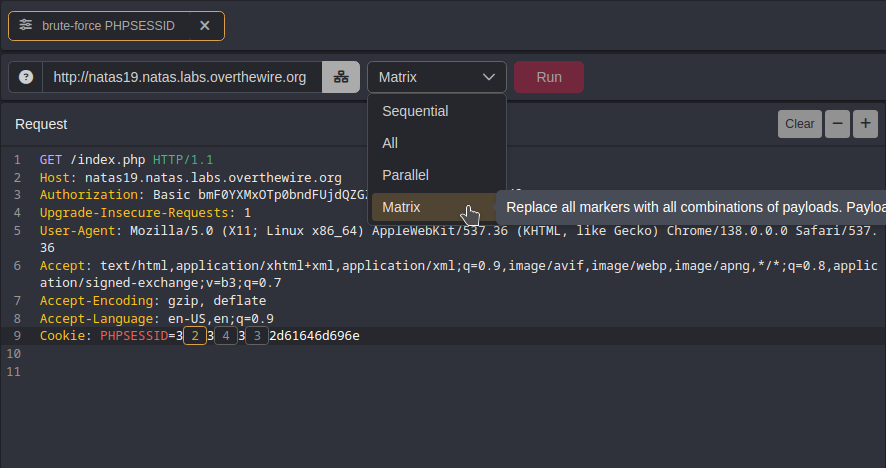Increase font size with the plus button
The width and height of the screenshot is (886, 468).
tap(865, 123)
